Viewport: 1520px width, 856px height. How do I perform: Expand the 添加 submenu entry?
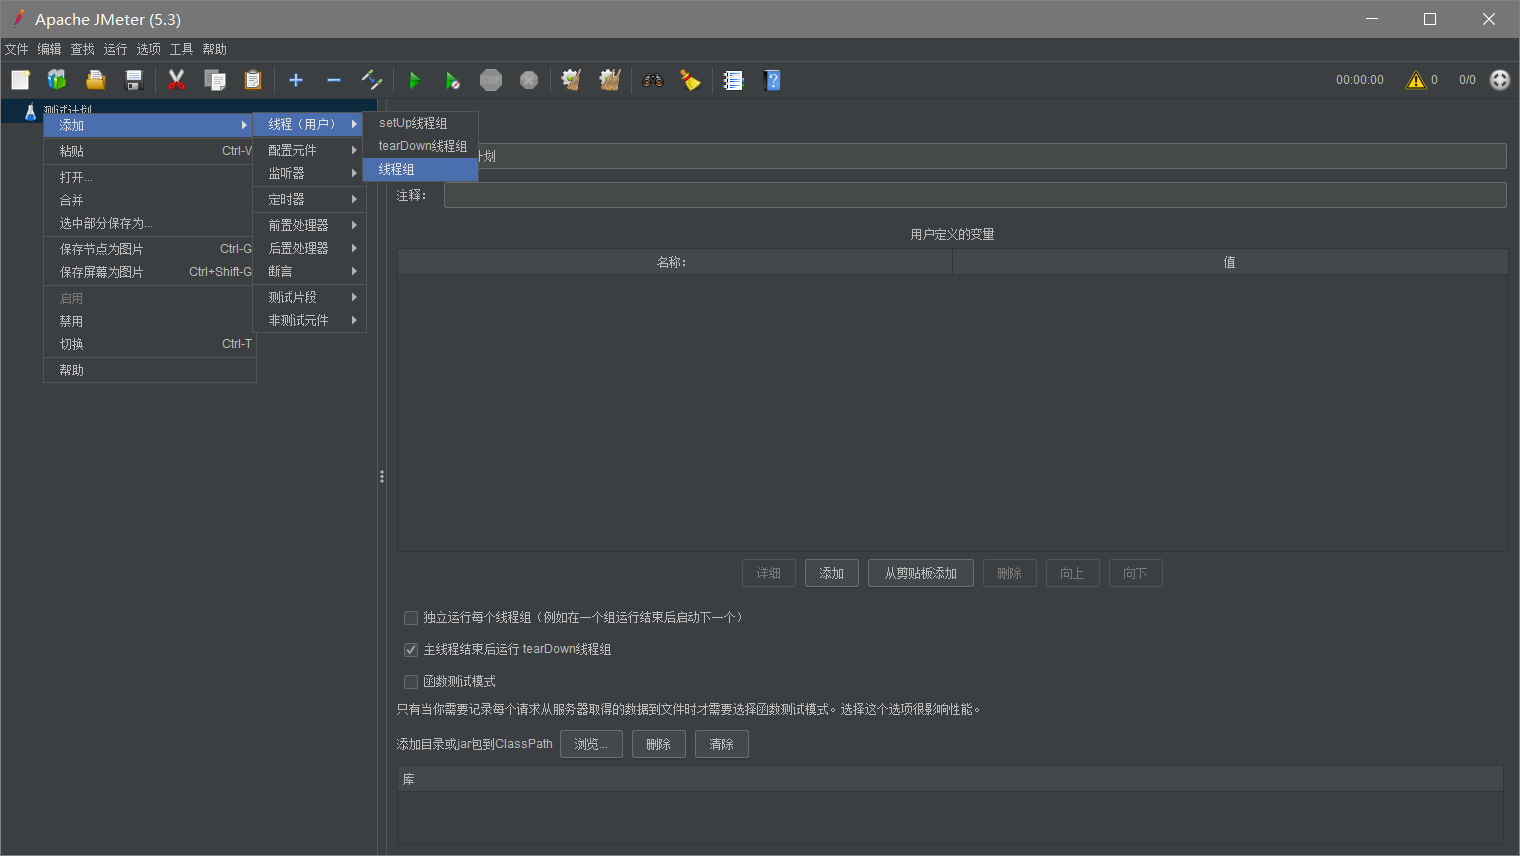[x=150, y=125]
